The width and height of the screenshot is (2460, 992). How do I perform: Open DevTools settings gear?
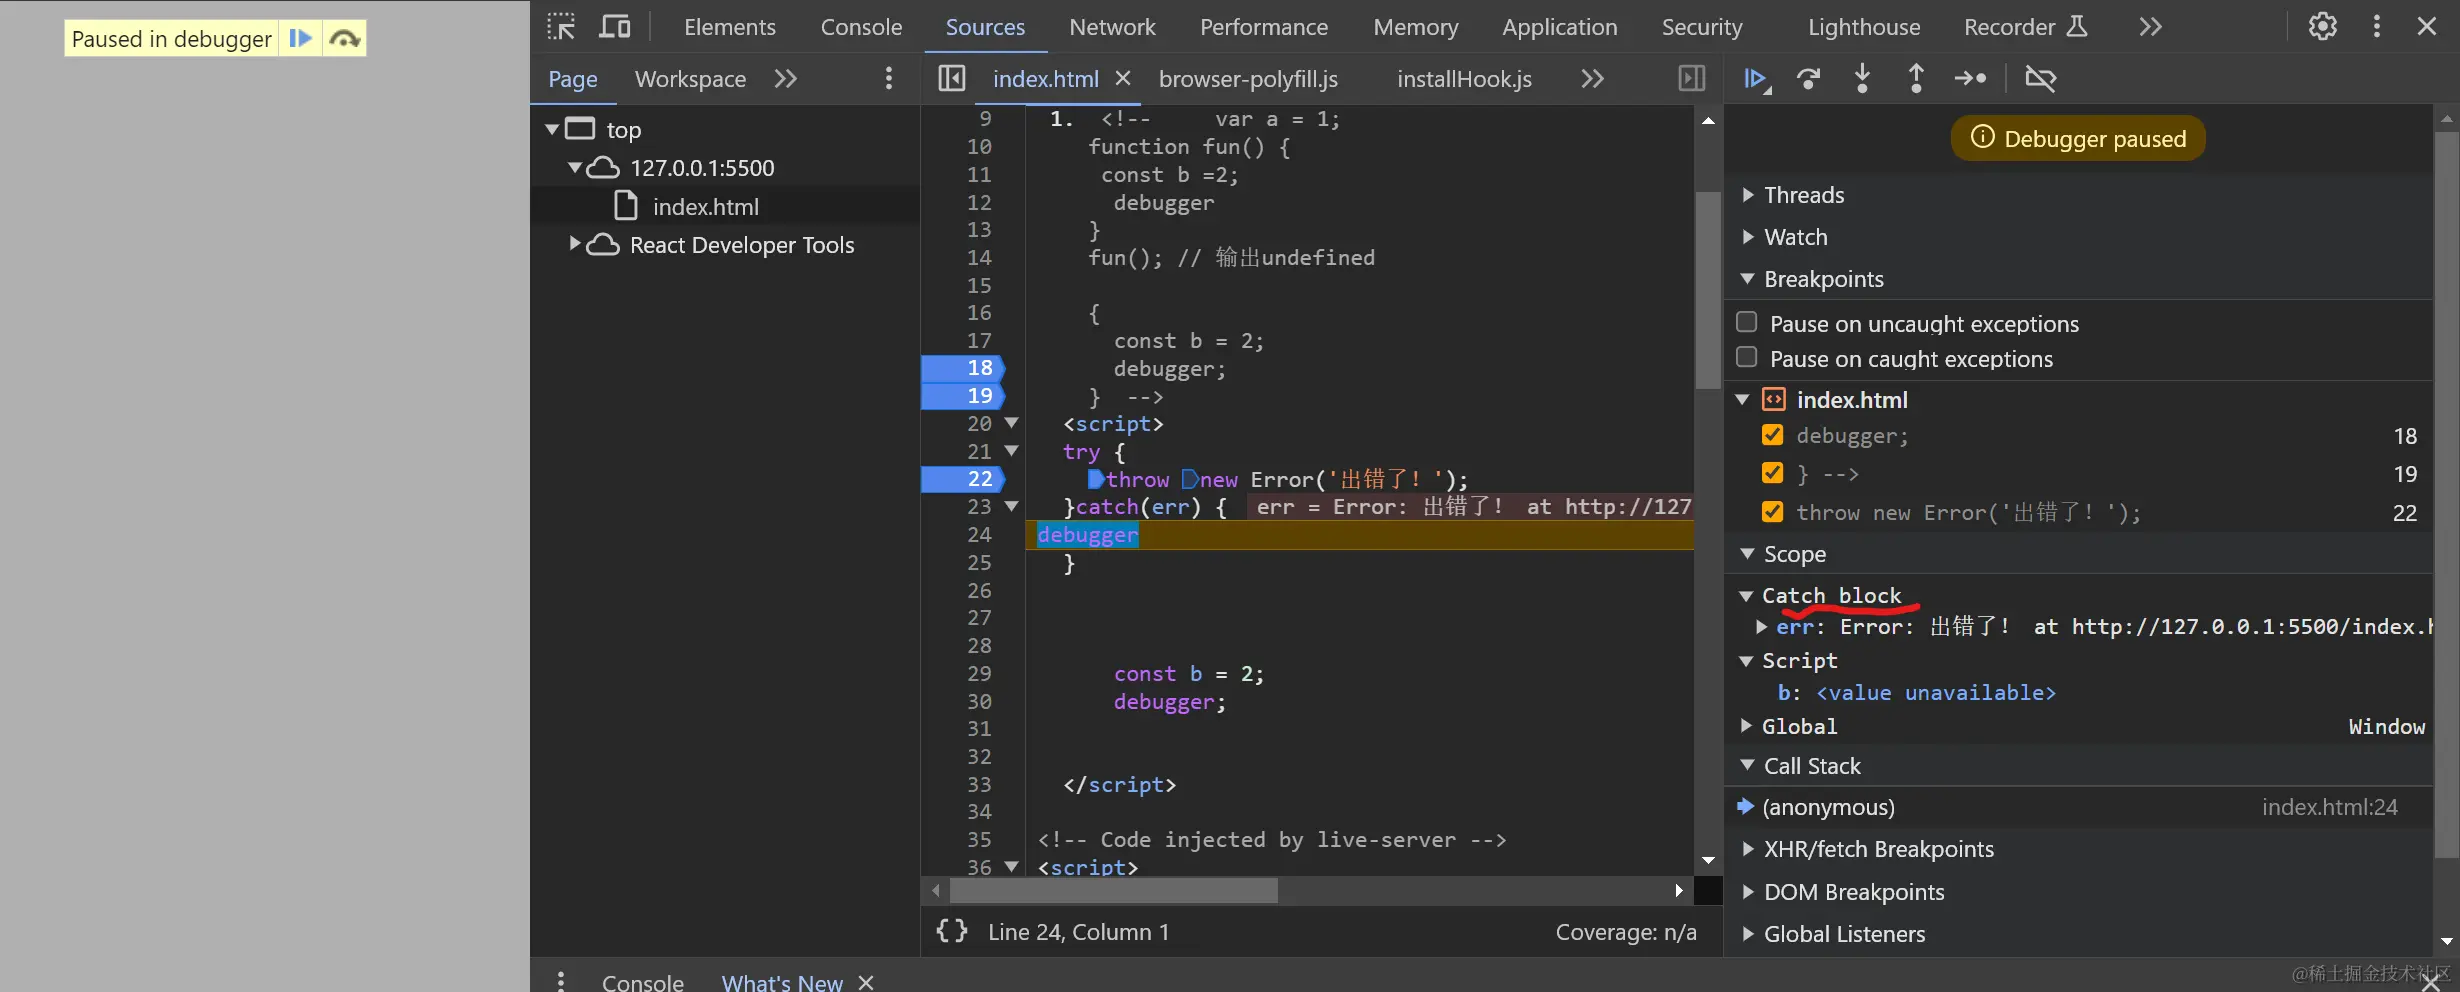tap(2322, 26)
